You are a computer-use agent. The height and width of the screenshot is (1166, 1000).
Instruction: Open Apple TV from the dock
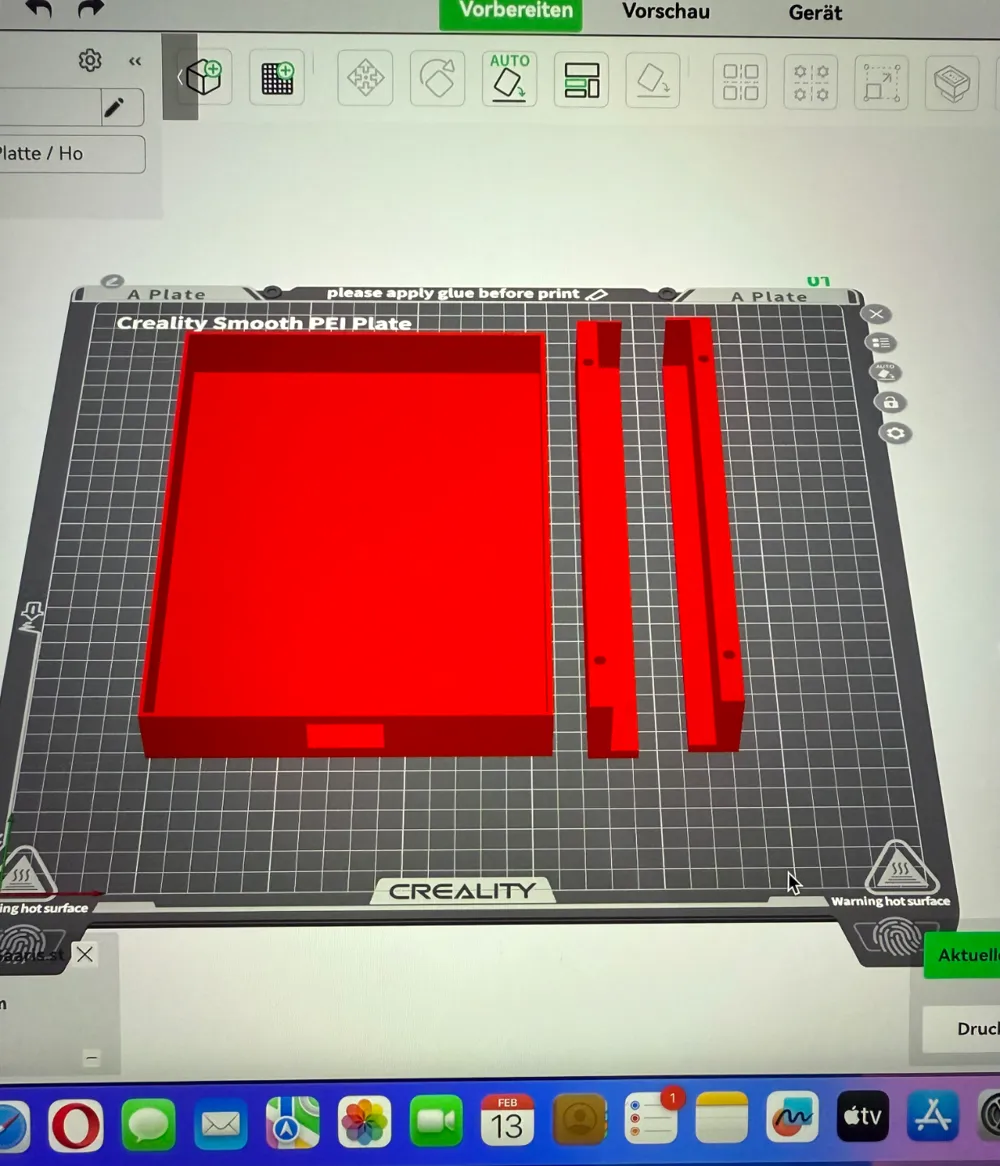tap(862, 1115)
